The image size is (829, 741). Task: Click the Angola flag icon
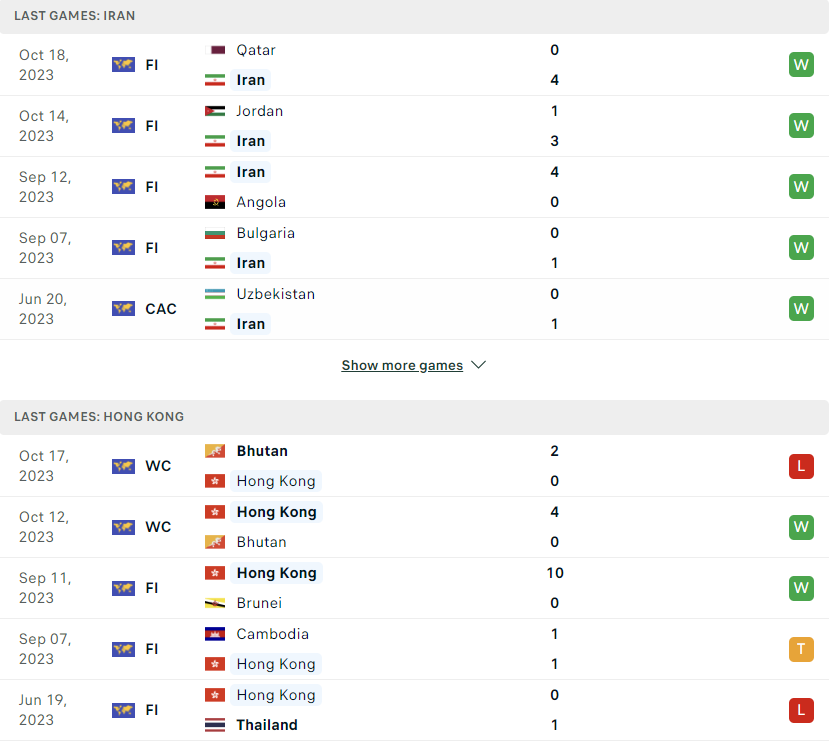215,202
